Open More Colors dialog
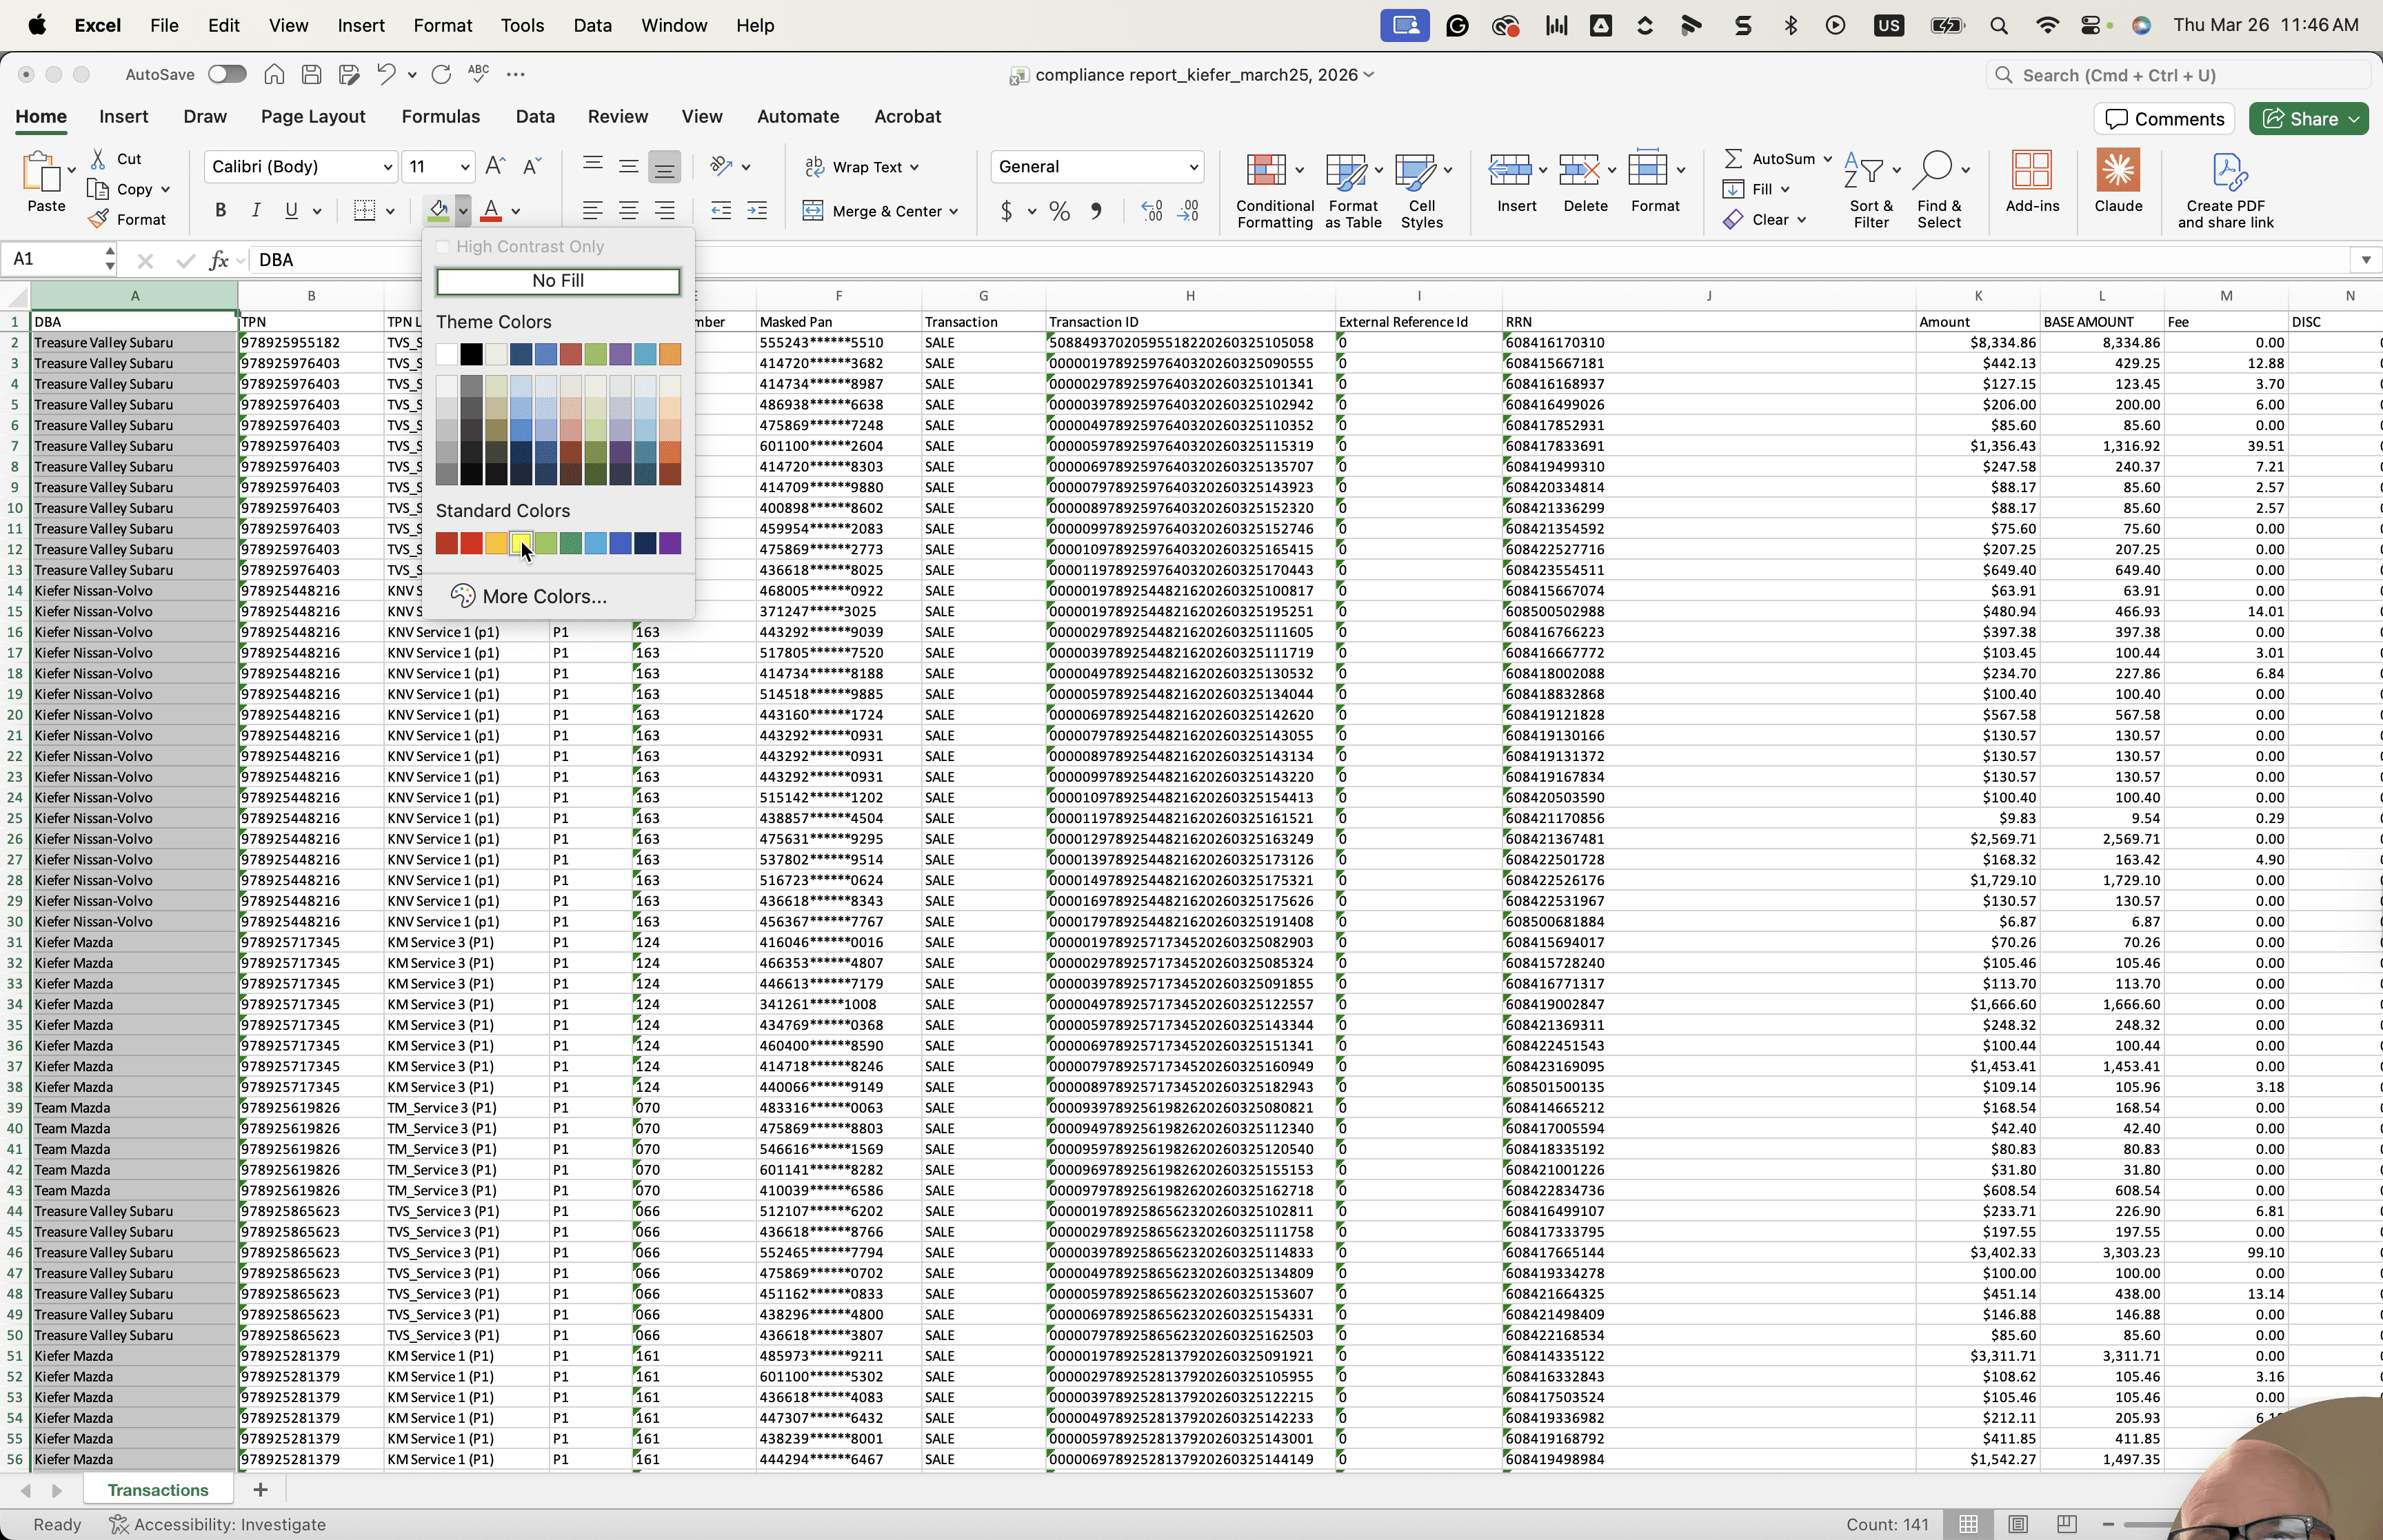This screenshot has height=1540, width=2383. [x=529, y=596]
